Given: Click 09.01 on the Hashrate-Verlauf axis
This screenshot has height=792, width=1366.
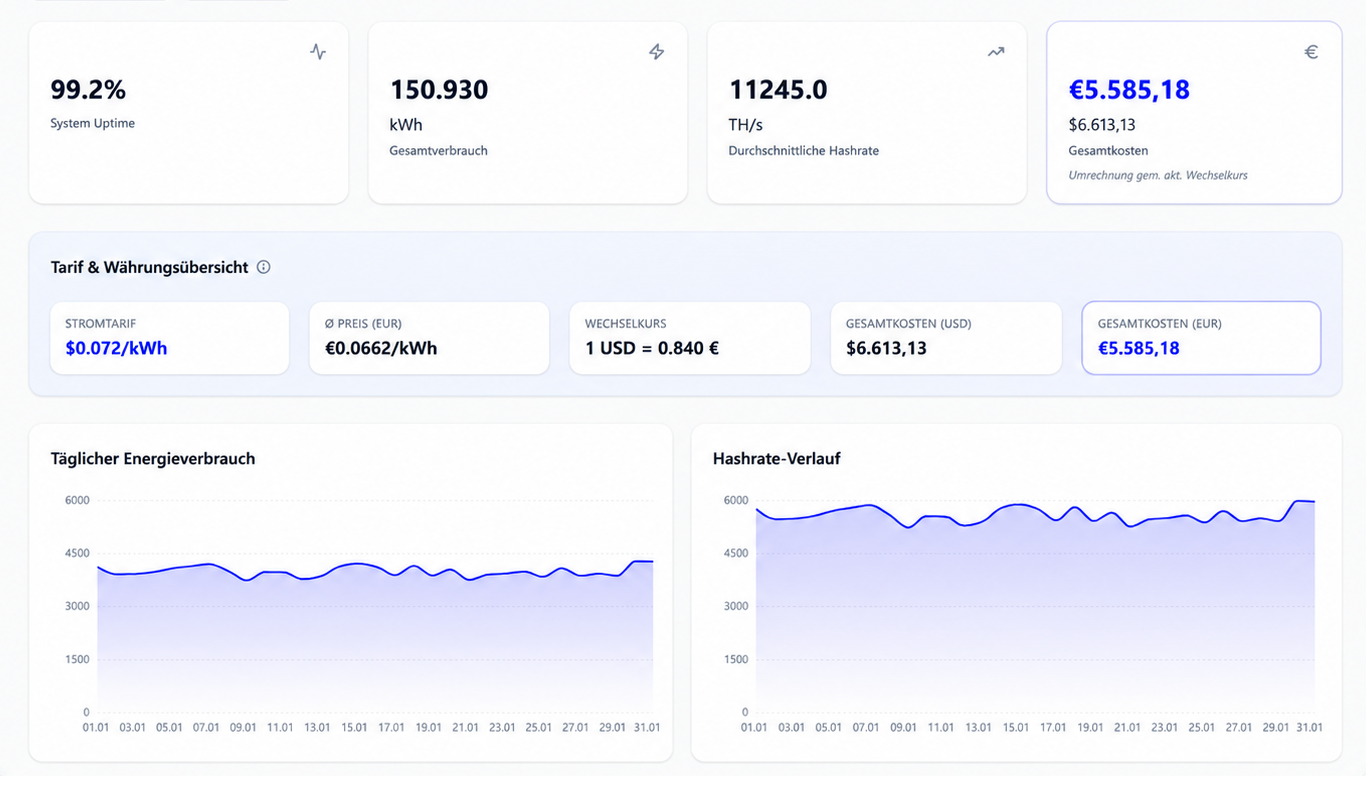Looking at the screenshot, I should tap(903, 727).
